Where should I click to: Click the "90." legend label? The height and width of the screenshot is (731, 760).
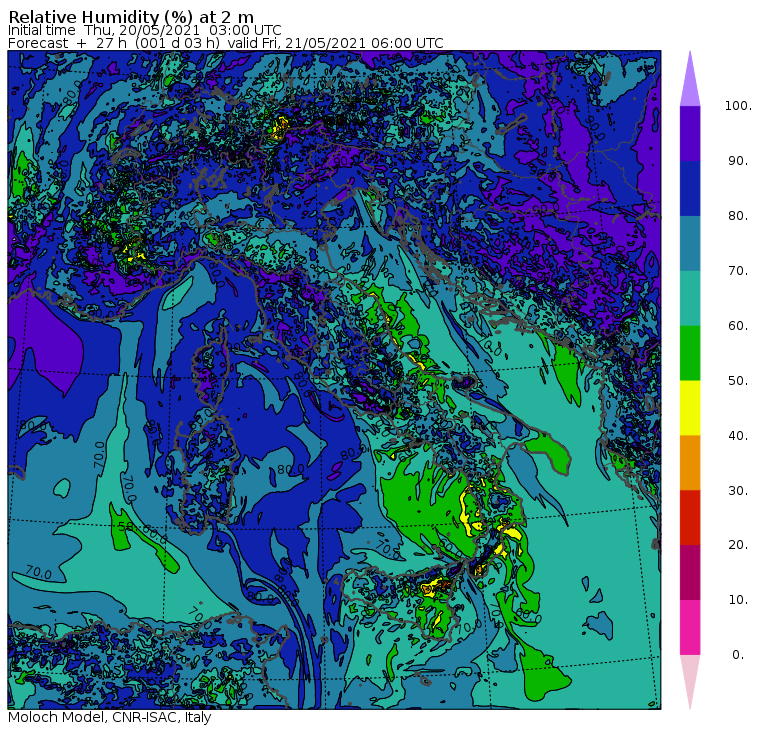pyautogui.click(x=738, y=160)
